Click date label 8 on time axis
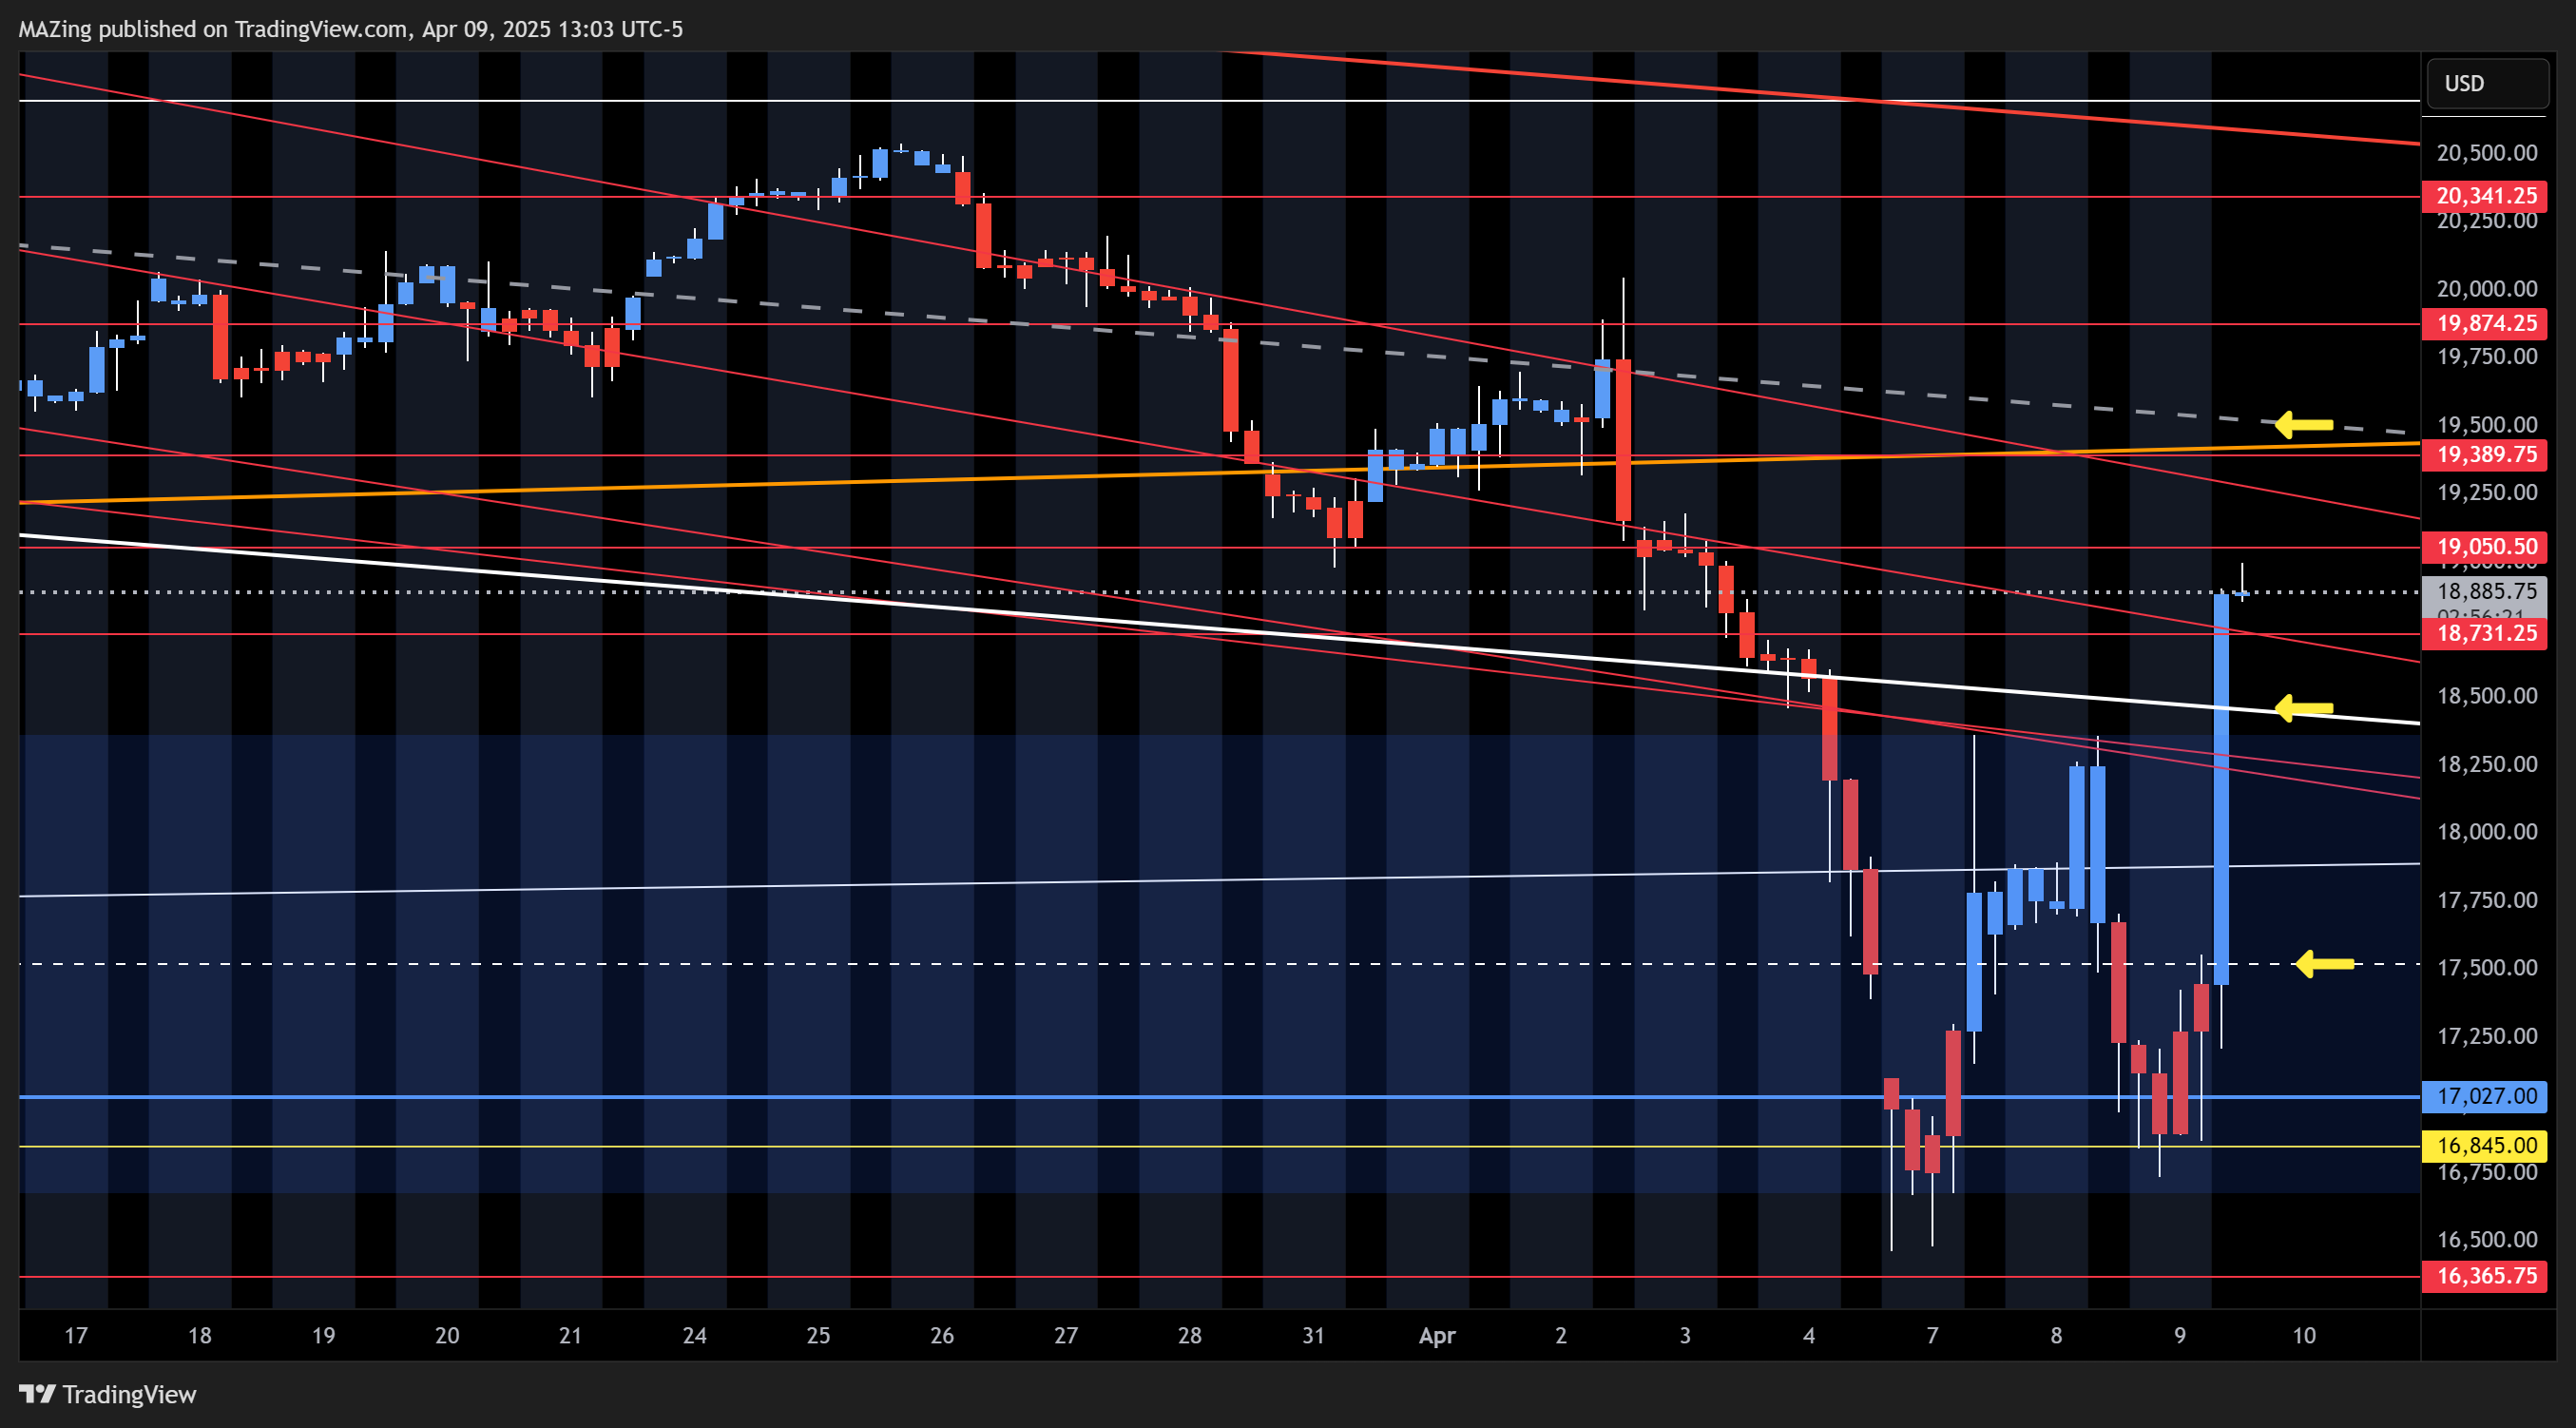The height and width of the screenshot is (1428, 2576). [2056, 1336]
